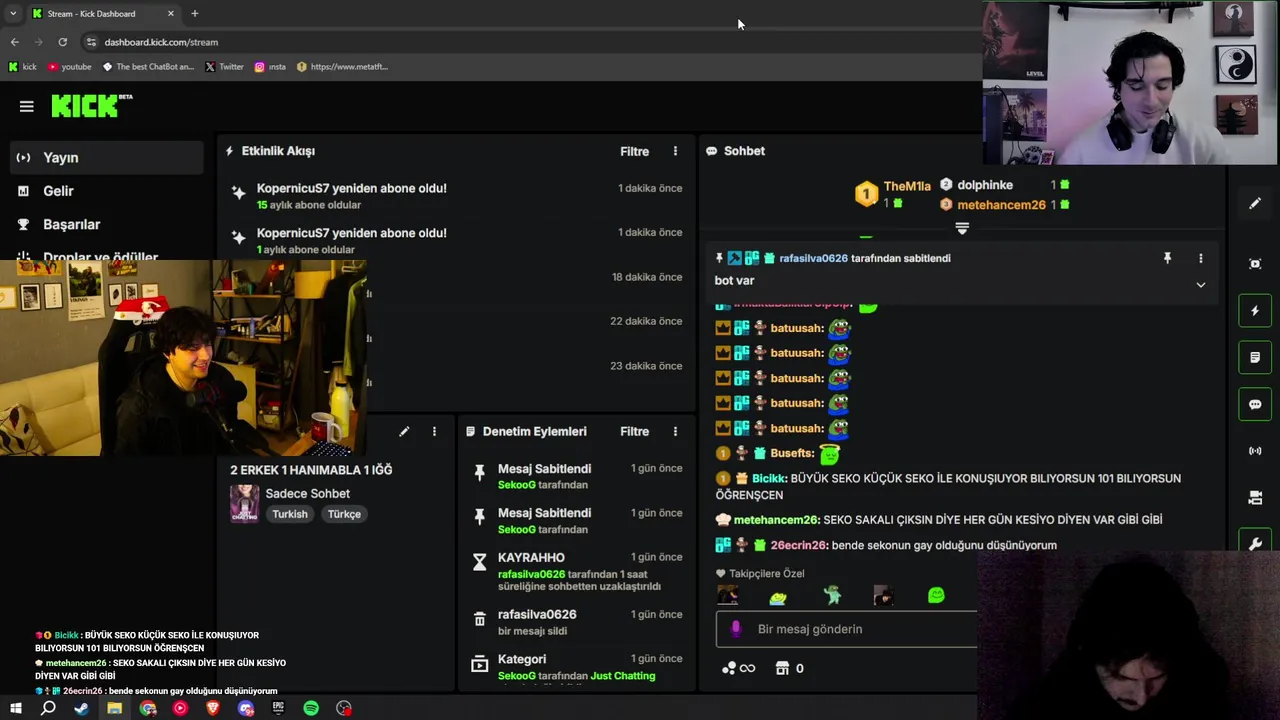
Task: Open options menu of Etkinlik Akışı panel
Action: click(x=675, y=151)
